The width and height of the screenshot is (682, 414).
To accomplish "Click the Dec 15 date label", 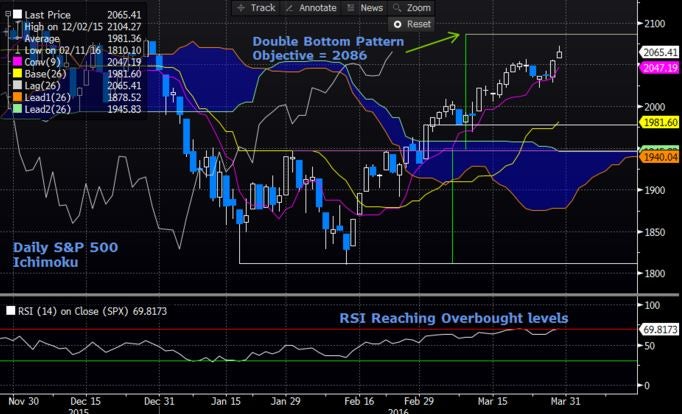I will pyautogui.click(x=85, y=401).
